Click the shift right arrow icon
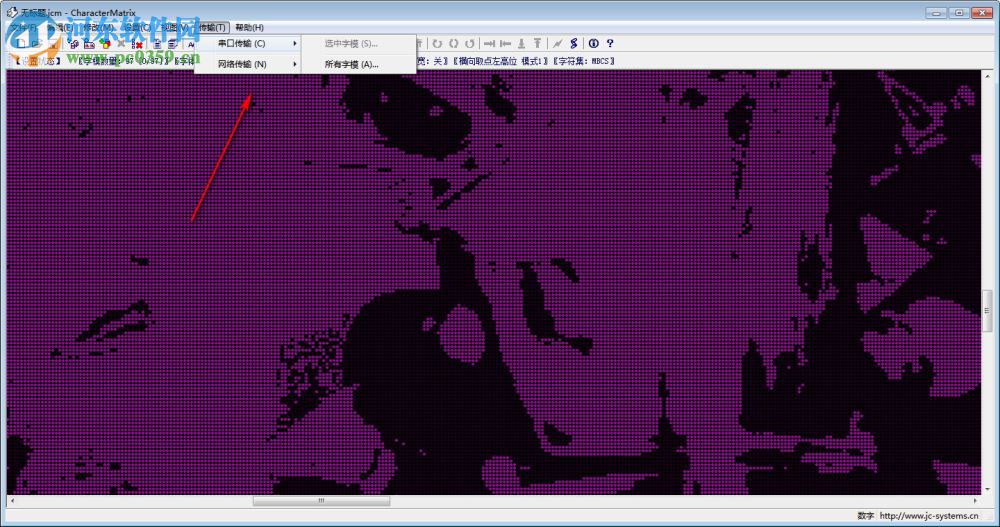The height and width of the screenshot is (527, 1000). point(489,43)
